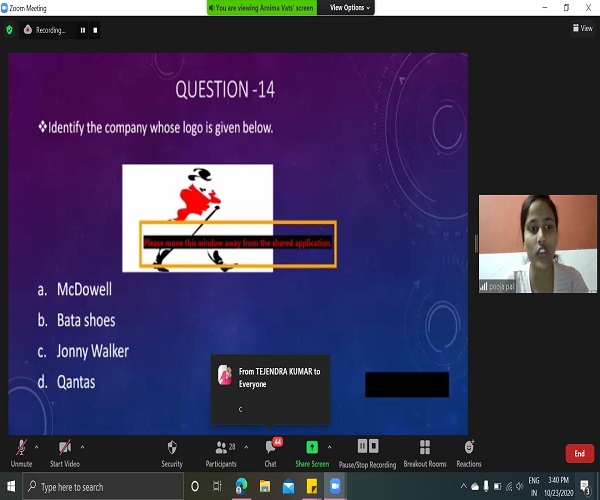Open Task View in taskbar

[217, 486]
